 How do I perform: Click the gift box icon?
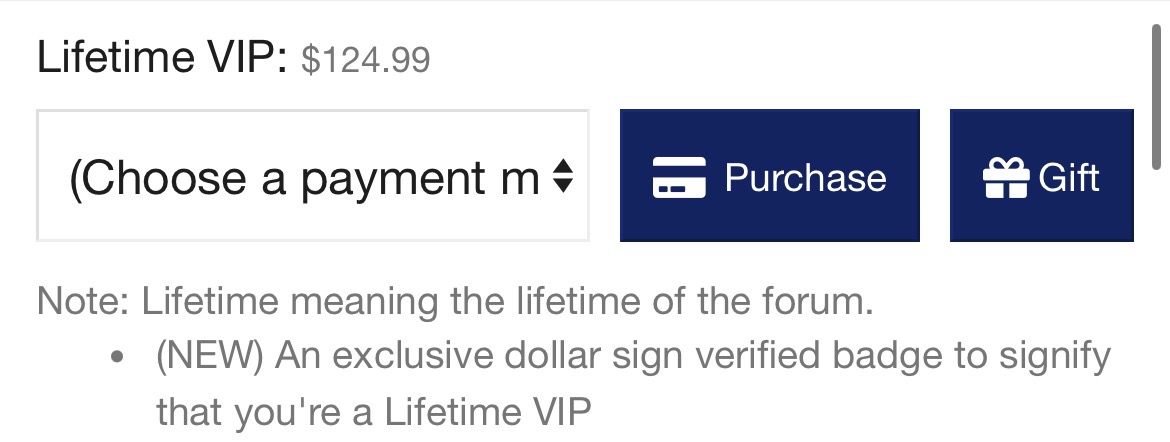pyautogui.click(x=1005, y=178)
